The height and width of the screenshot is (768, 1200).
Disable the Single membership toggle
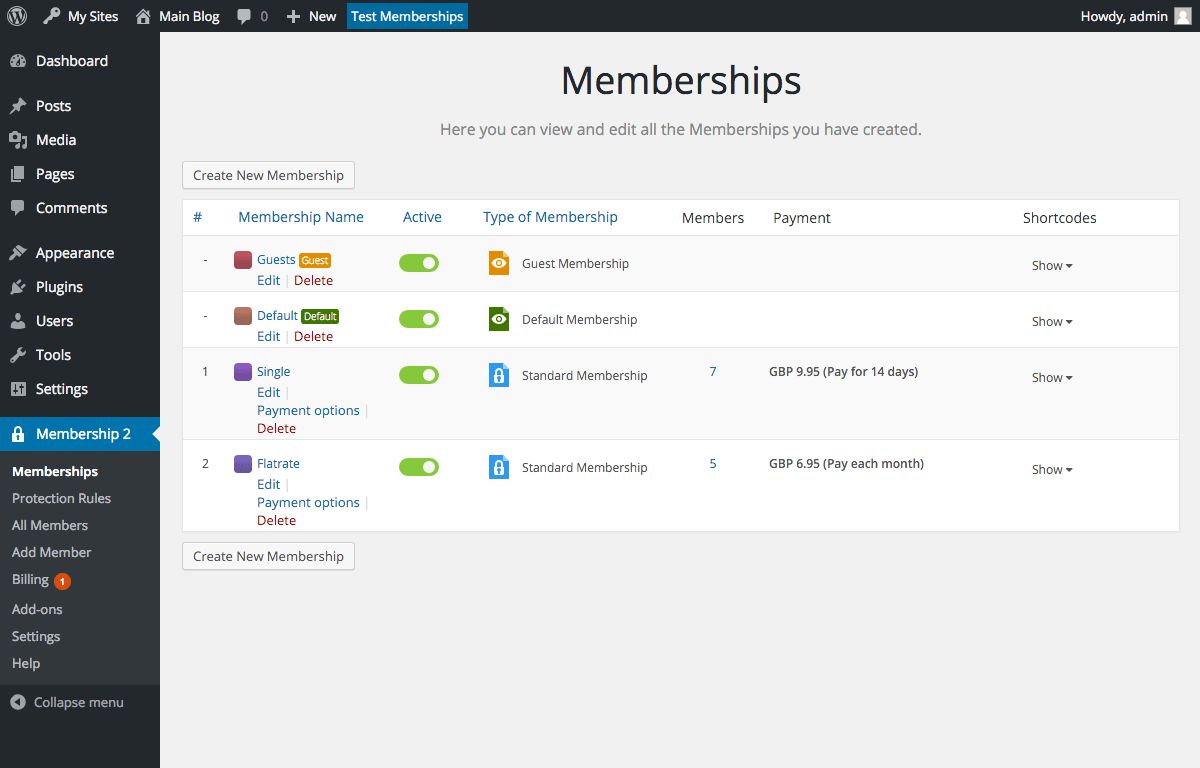[418, 374]
